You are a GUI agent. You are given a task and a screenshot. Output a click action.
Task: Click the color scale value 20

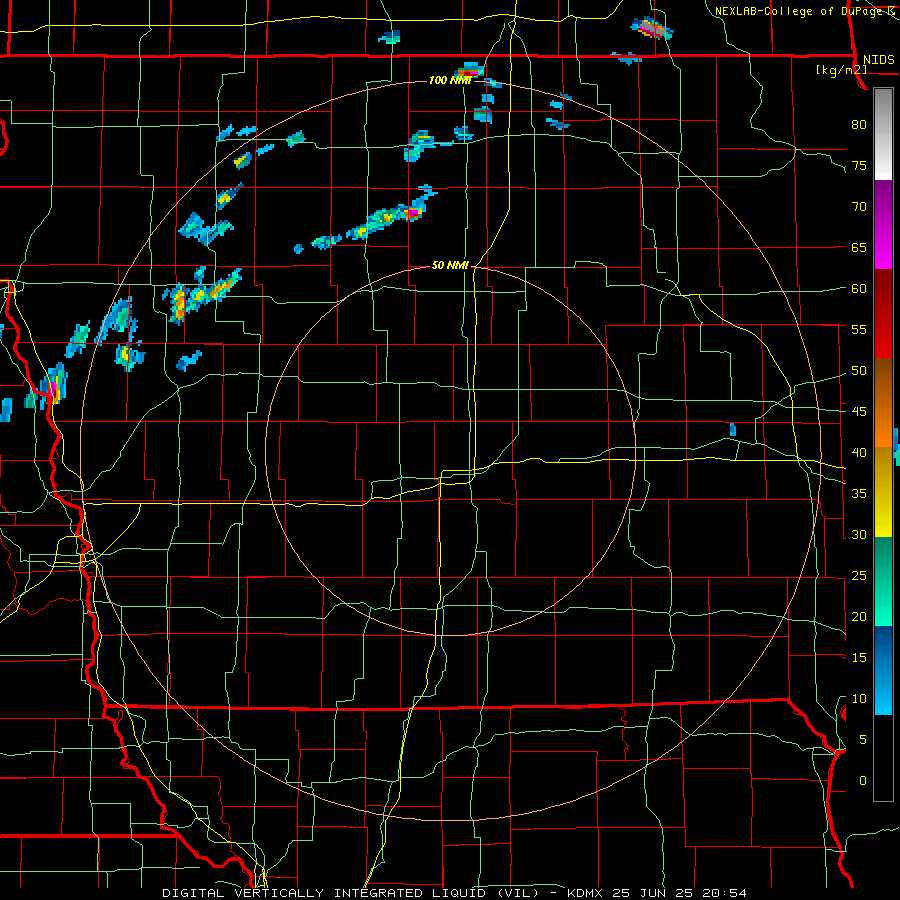pos(859,616)
